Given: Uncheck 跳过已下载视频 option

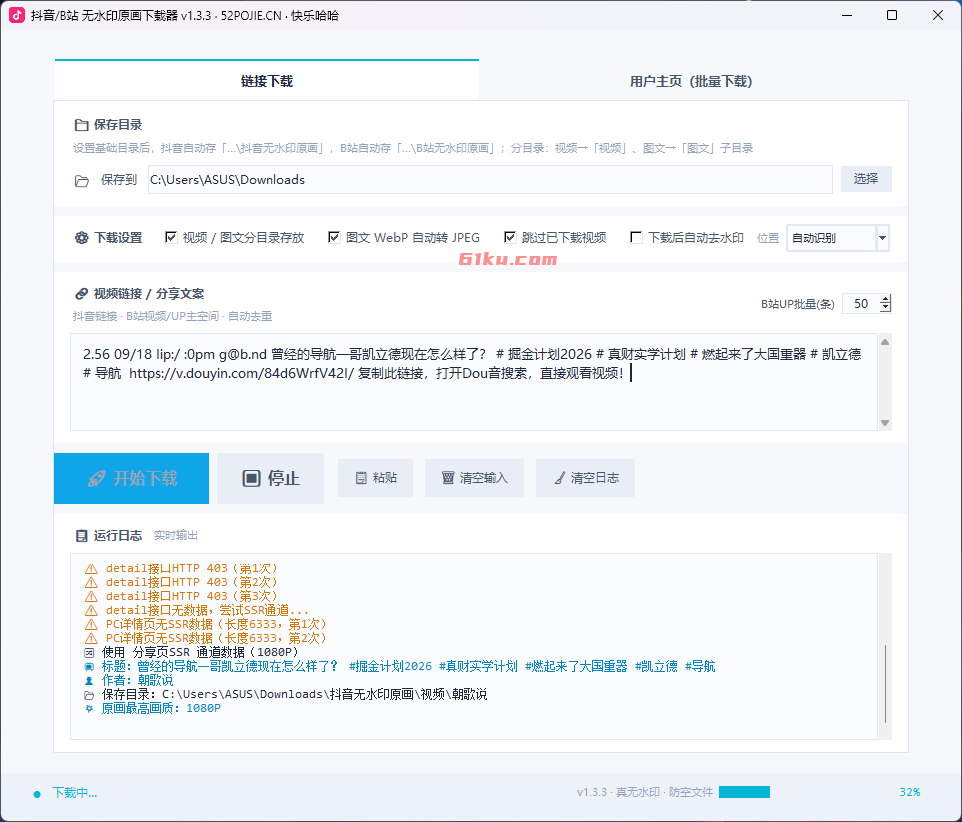Looking at the screenshot, I should [510, 237].
